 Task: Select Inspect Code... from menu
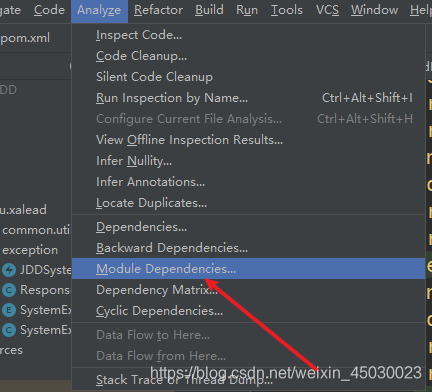pyautogui.click(x=248, y=35)
